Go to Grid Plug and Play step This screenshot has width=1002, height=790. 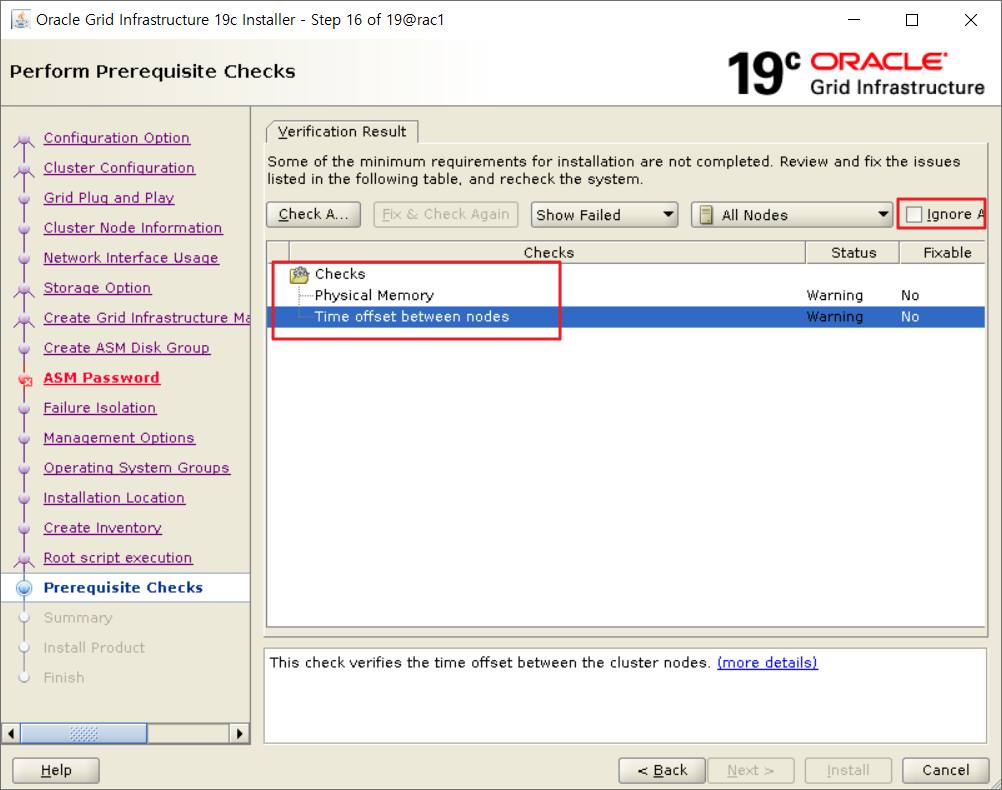109,198
